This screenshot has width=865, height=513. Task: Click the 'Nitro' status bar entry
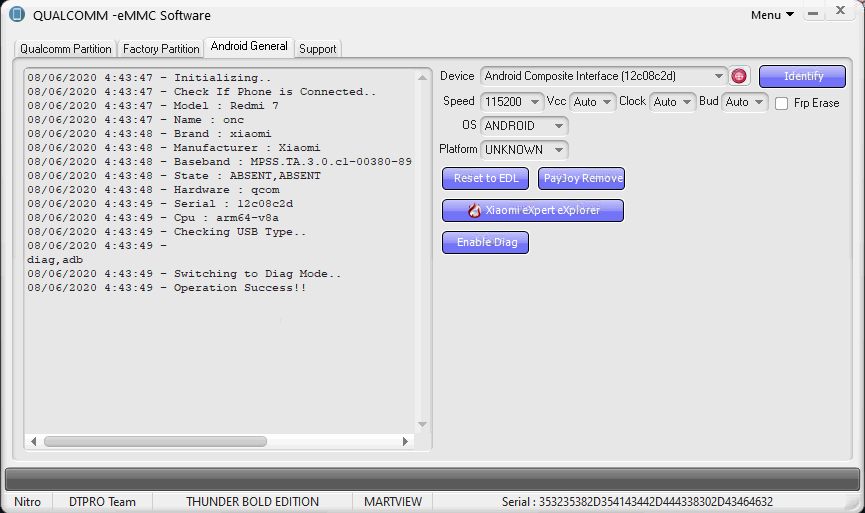pos(28,502)
